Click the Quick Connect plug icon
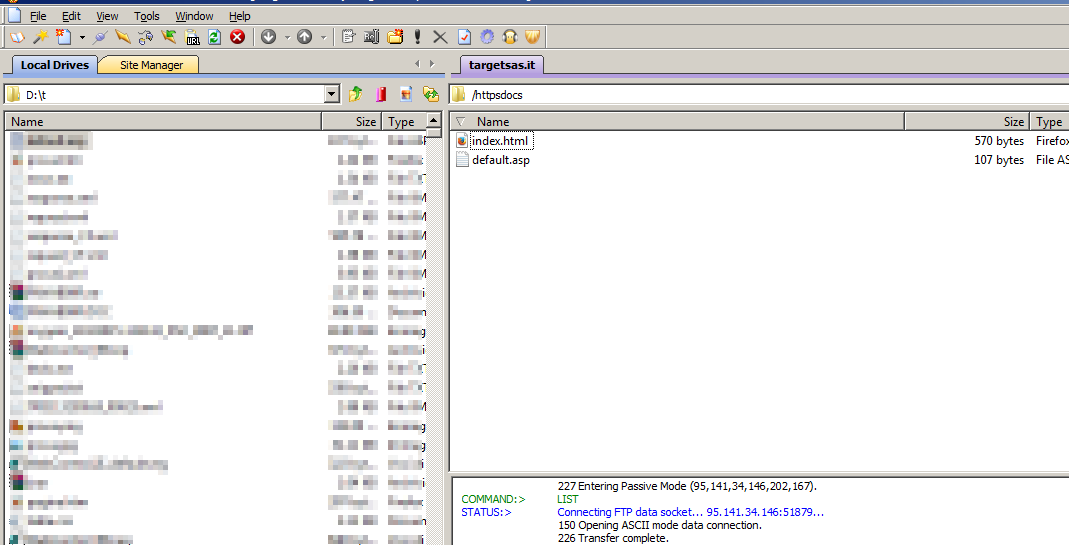 click(100, 37)
